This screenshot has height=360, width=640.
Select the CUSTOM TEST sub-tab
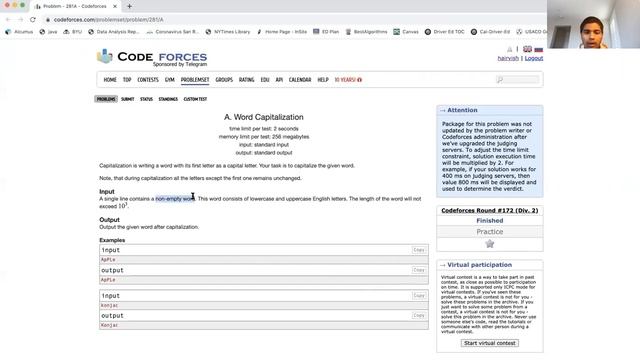(195, 99)
